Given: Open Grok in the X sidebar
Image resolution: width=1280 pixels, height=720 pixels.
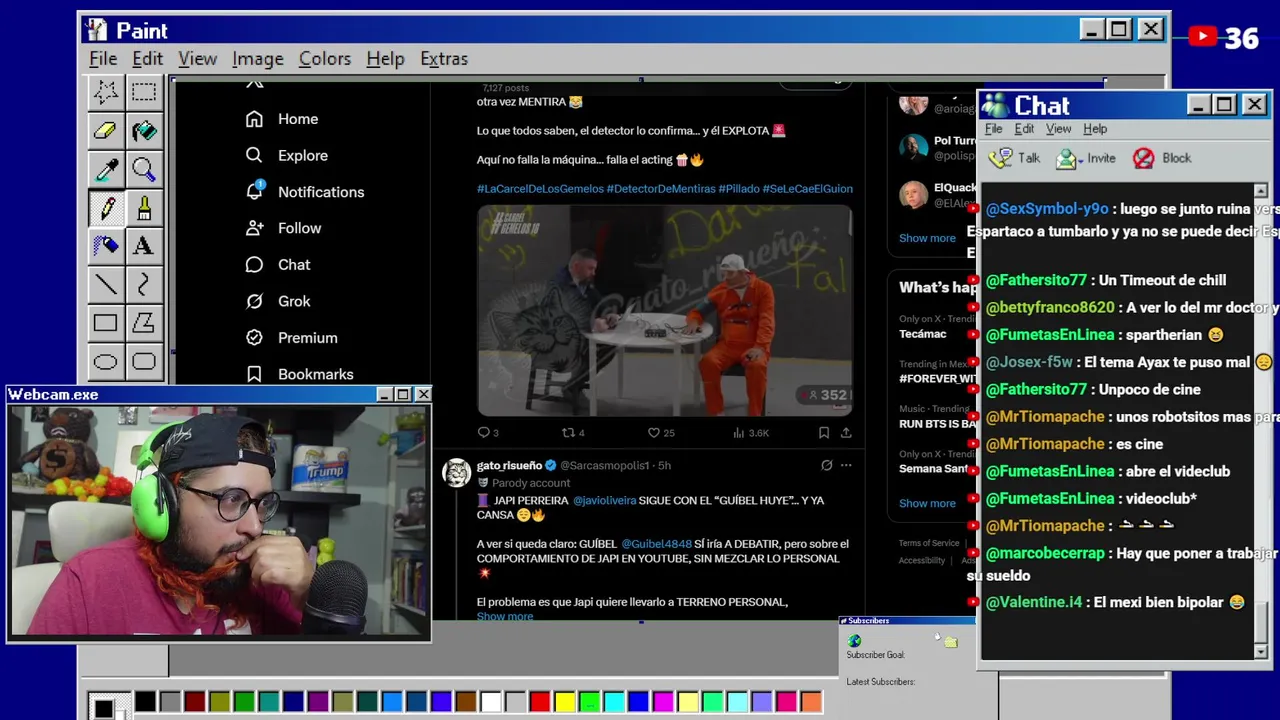Looking at the screenshot, I should (278, 301).
